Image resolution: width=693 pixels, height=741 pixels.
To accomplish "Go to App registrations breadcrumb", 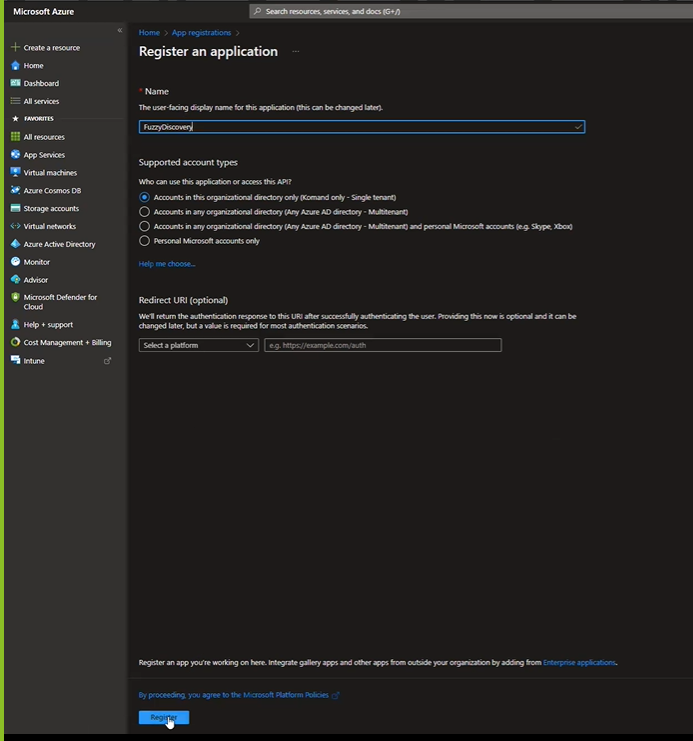I will 201,33.
